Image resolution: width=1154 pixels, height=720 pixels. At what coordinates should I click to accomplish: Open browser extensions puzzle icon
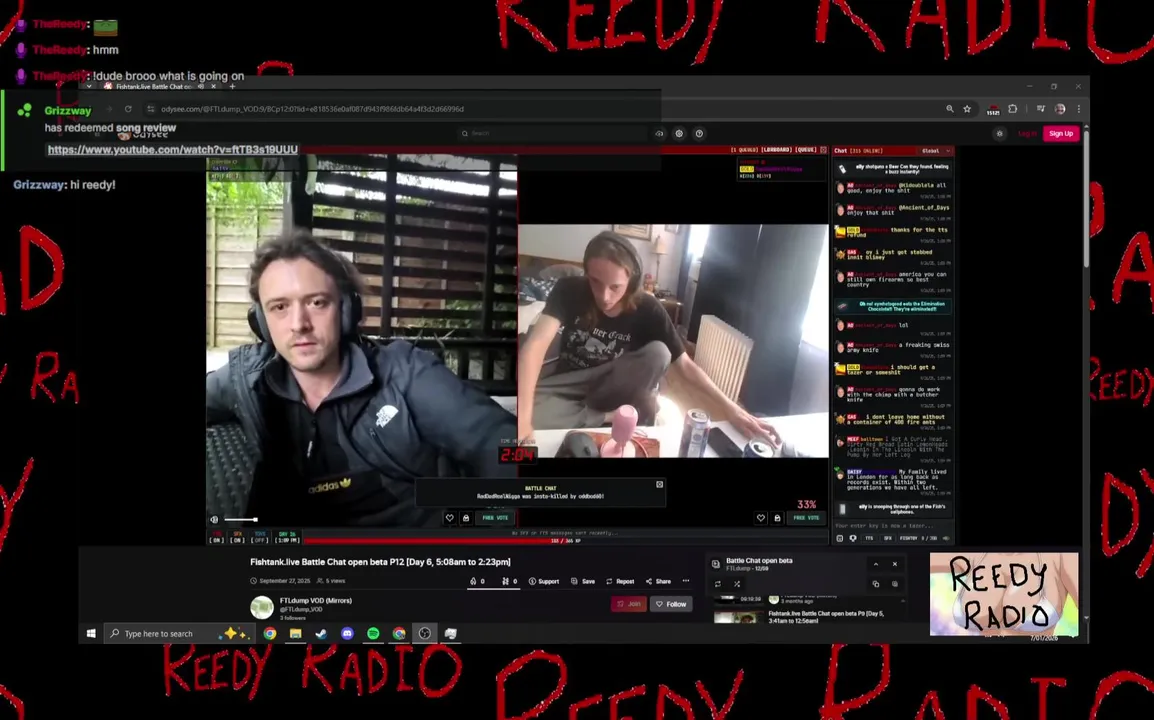[x=1013, y=109]
